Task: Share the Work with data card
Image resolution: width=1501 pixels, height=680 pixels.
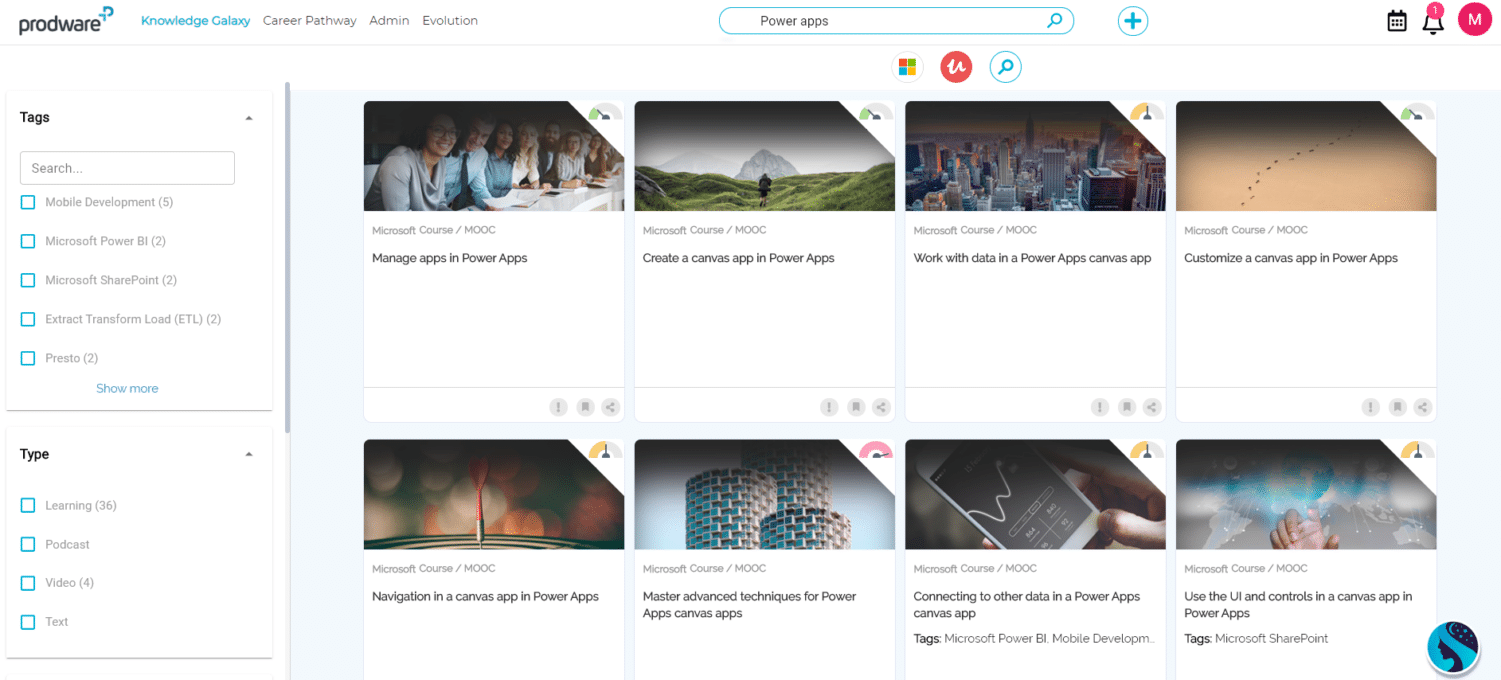Action: (1153, 407)
